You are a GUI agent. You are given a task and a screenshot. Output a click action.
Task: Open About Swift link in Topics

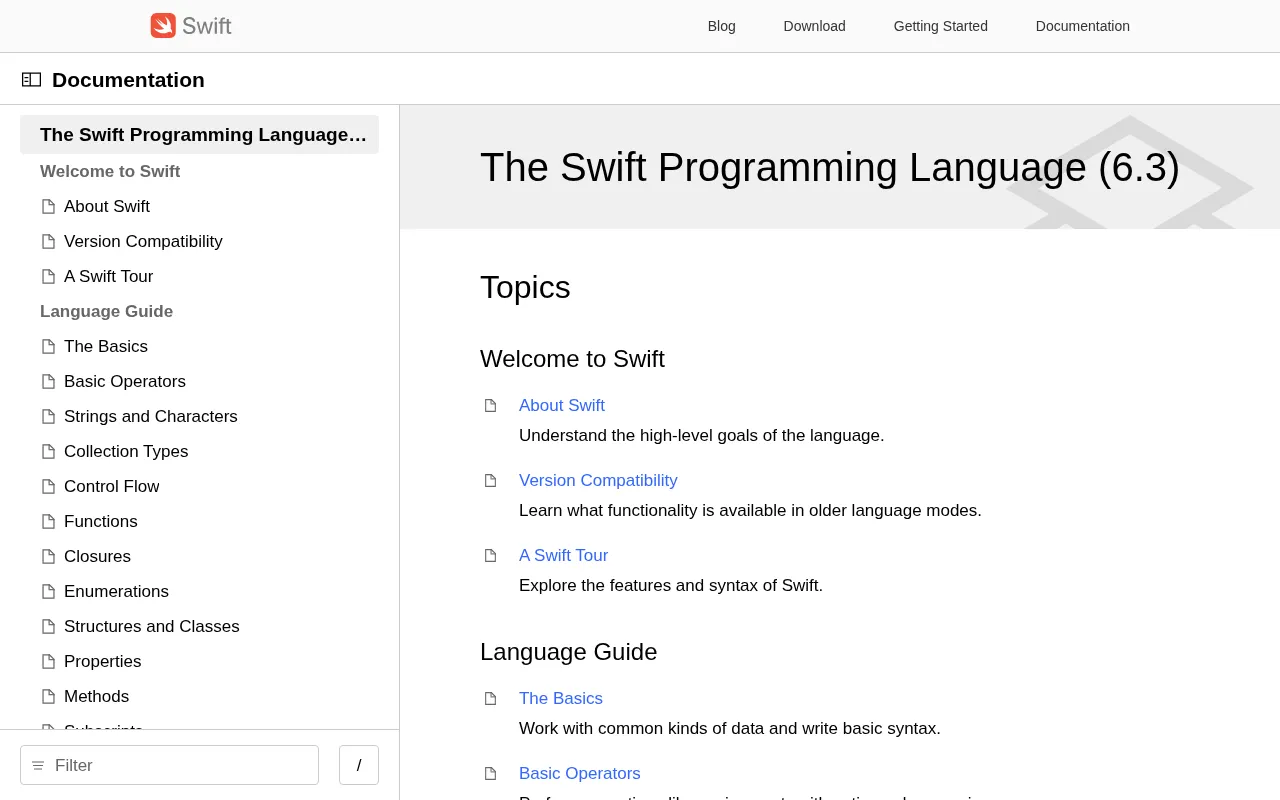[562, 406]
